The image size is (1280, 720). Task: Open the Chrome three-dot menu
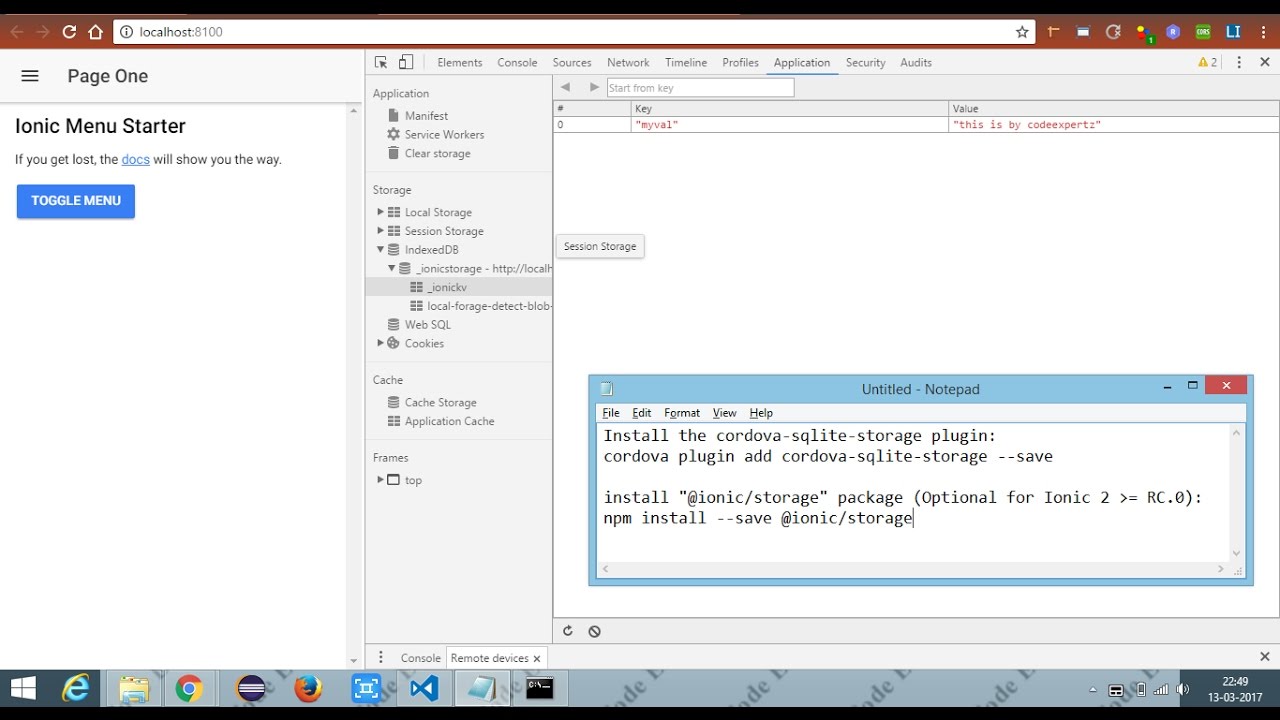[1264, 32]
